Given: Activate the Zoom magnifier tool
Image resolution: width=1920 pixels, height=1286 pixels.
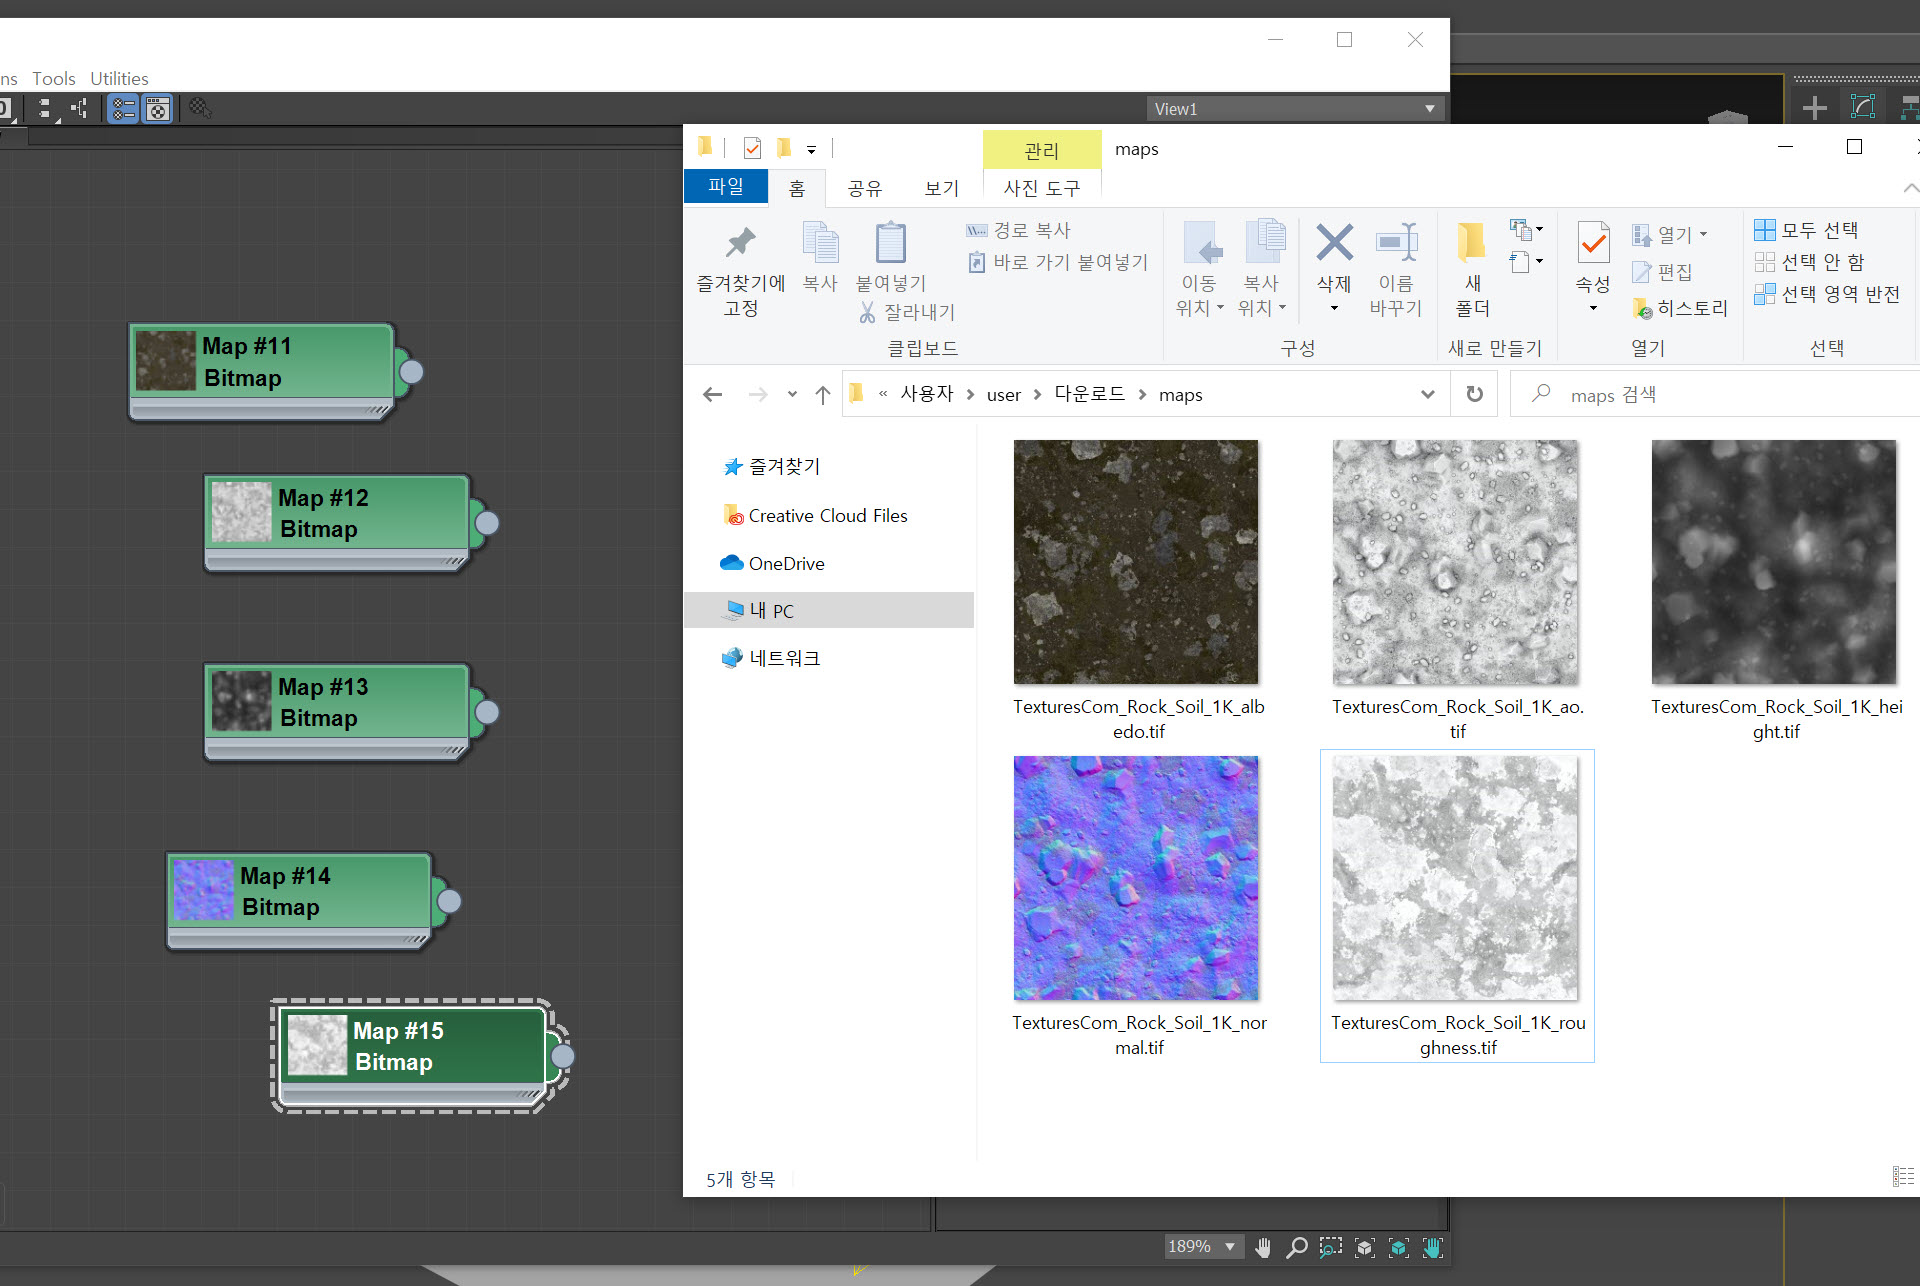Looking at the screenshot, I should click(x=1297, y=1247).
